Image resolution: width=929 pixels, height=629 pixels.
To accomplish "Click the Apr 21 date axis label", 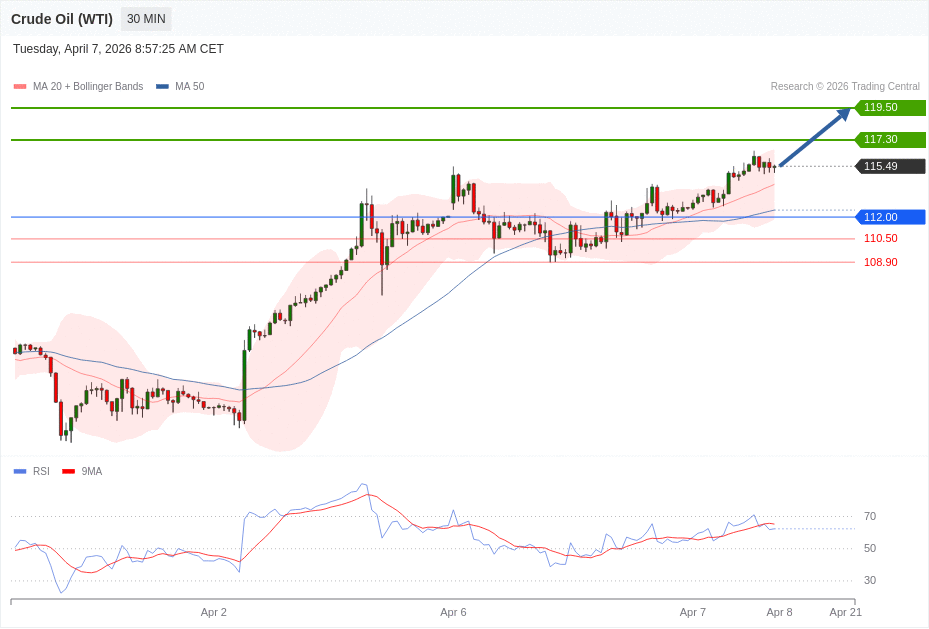I will pos(845,612).
